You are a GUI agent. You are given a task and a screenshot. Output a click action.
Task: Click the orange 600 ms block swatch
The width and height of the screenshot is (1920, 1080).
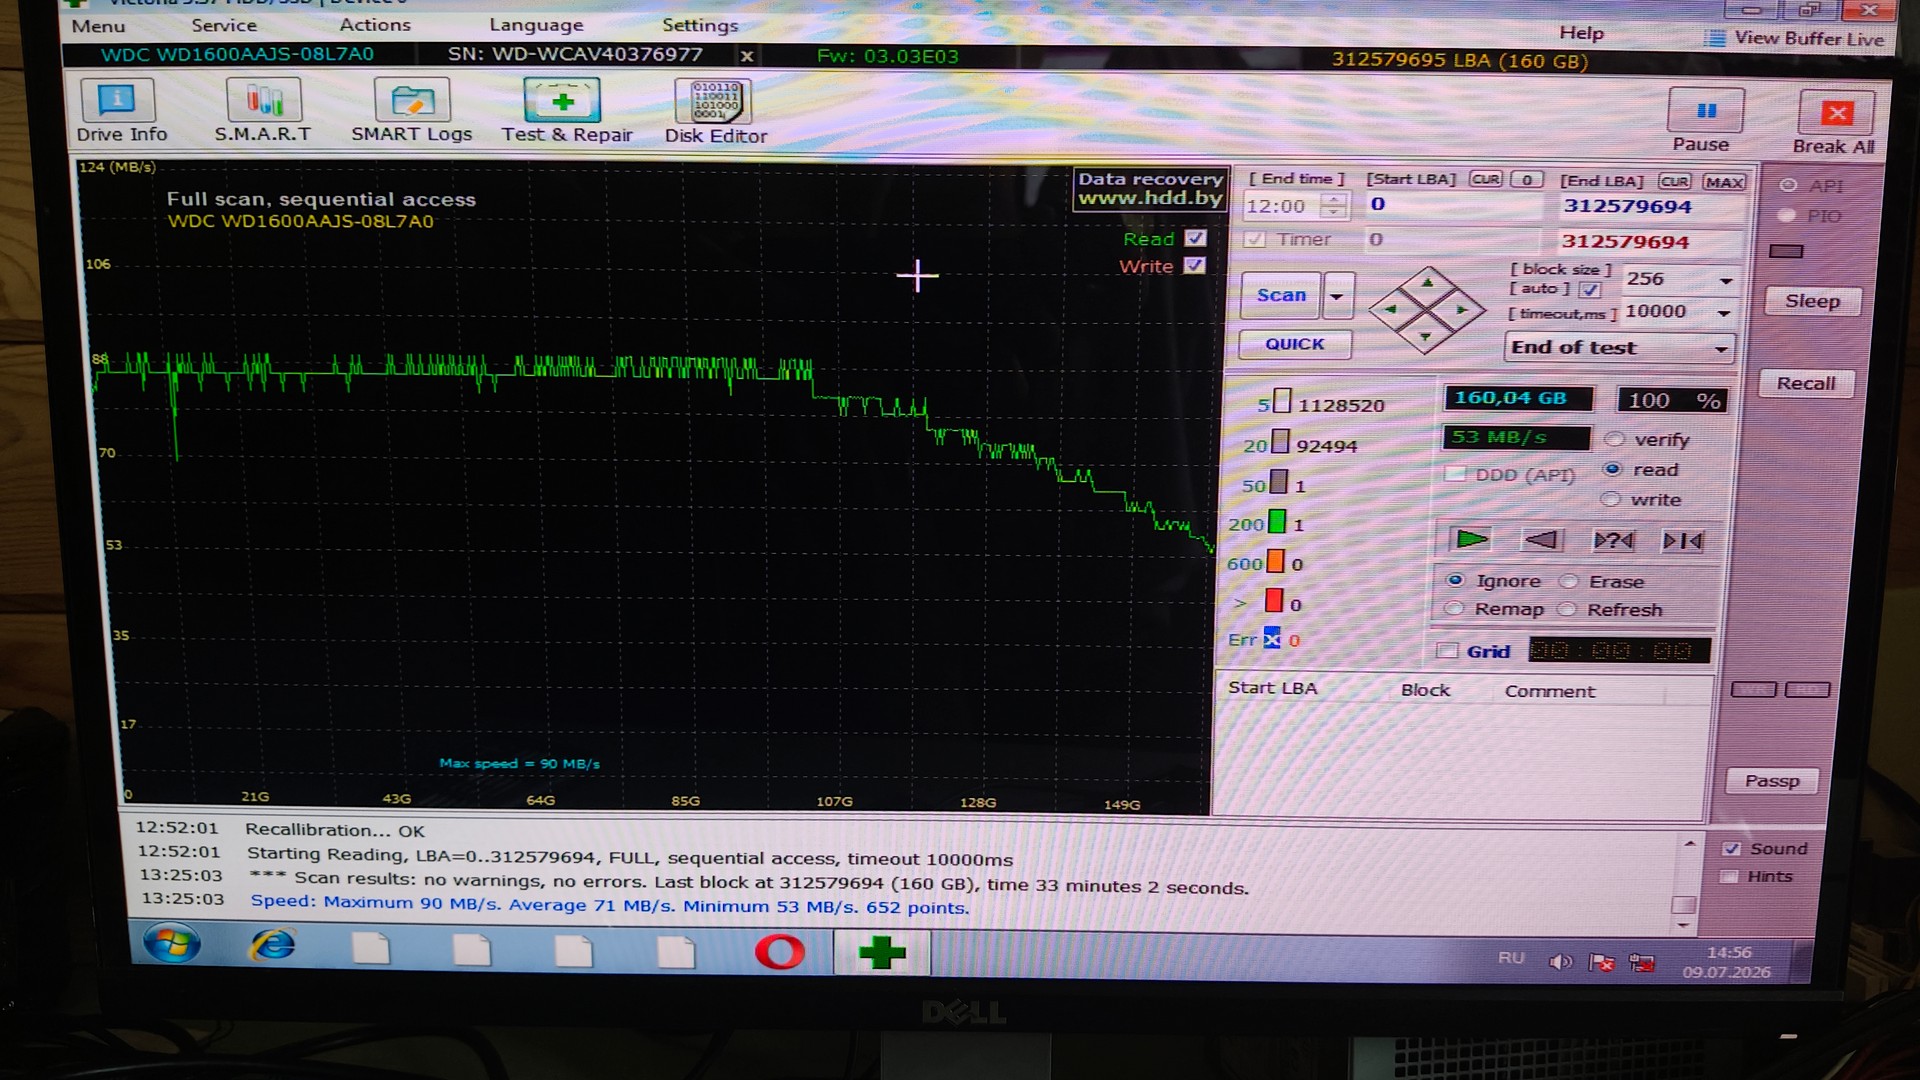coord(1275,562)
